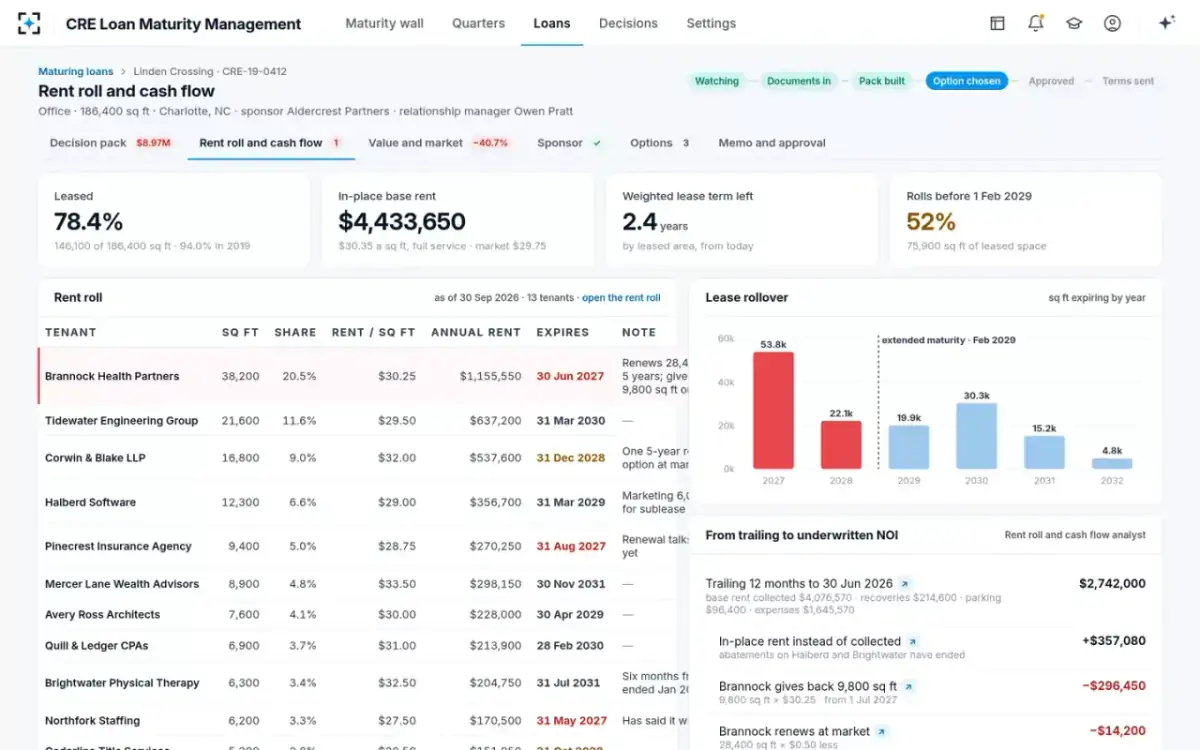
Task: Click the app logo icon
Action: click(29, 23)
